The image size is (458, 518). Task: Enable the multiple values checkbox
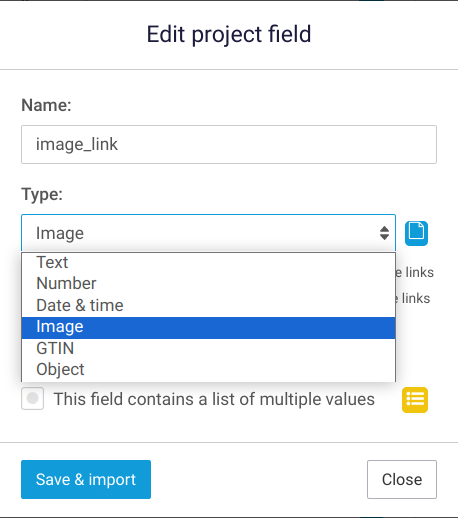click(32, 398)
